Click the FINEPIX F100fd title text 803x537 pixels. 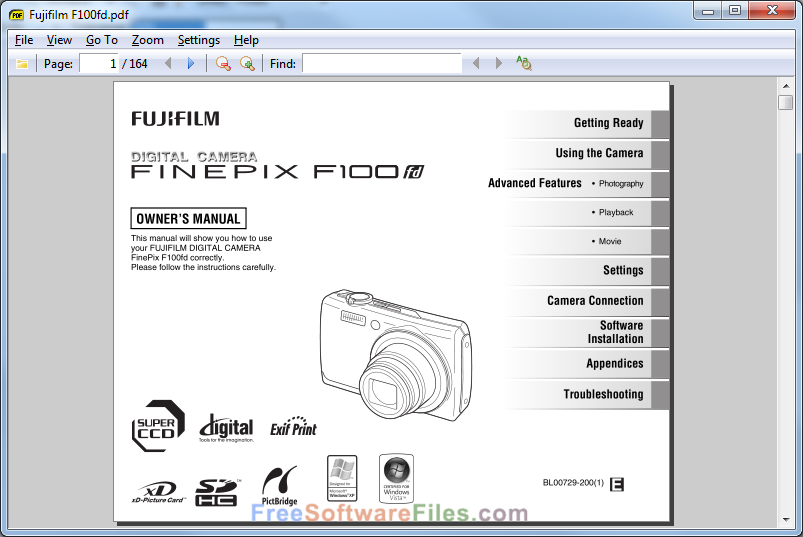278,172
